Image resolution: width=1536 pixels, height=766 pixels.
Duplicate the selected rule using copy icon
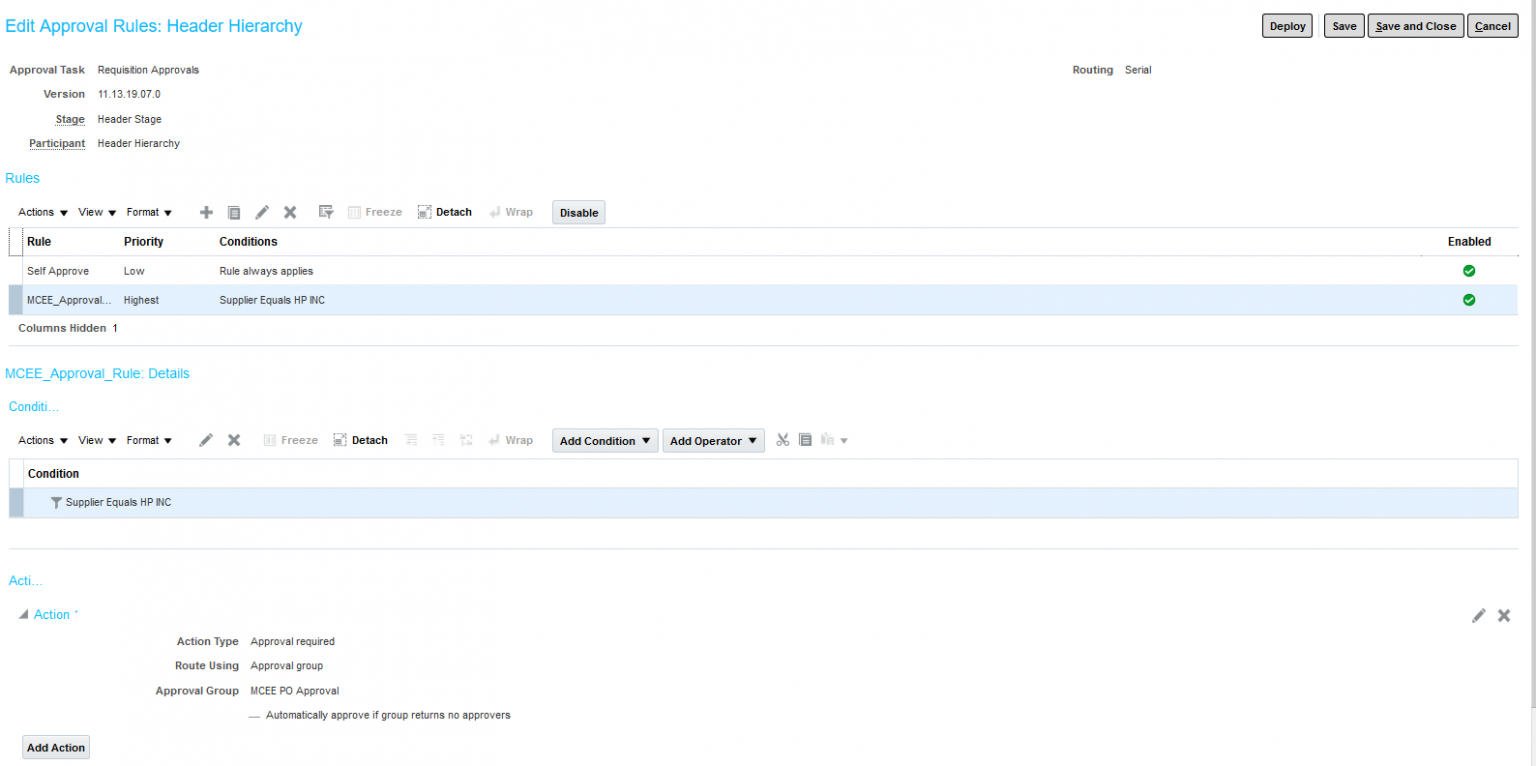pos(234,212)
